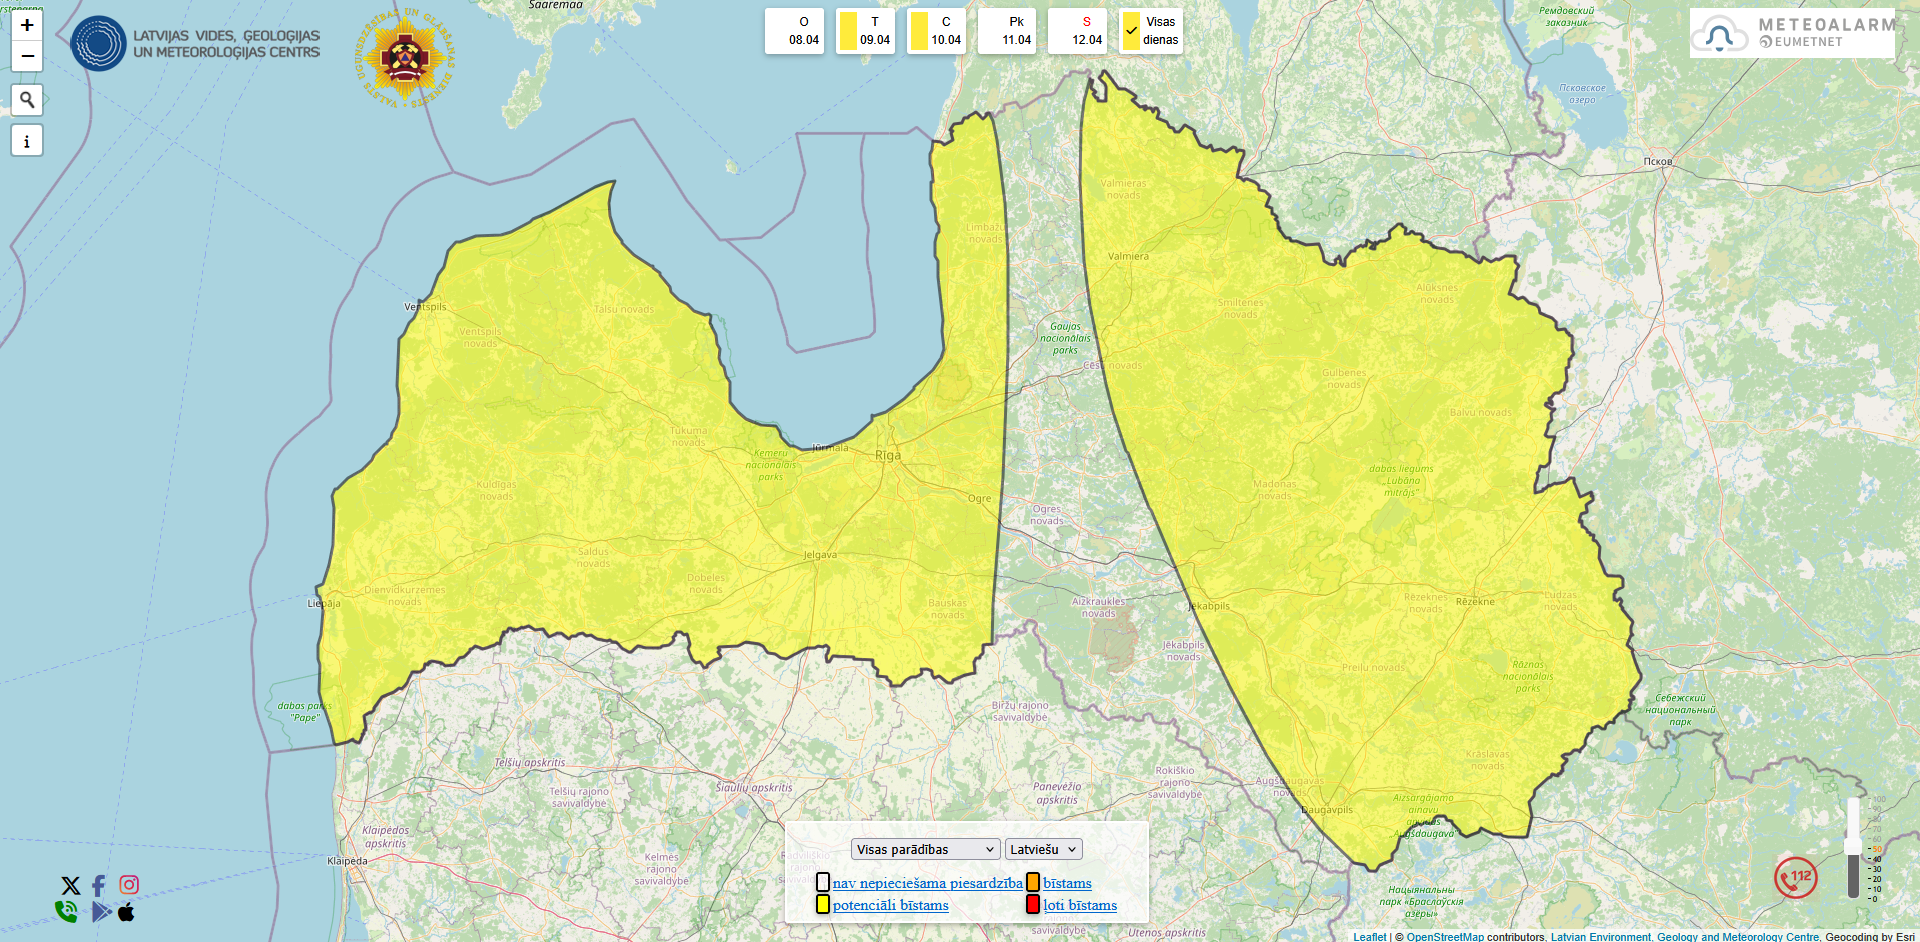The image size is (1920, 942).
Task: Expand the Visas parādības dropdown
Action: pyautogui.click(x=925, y=849)
